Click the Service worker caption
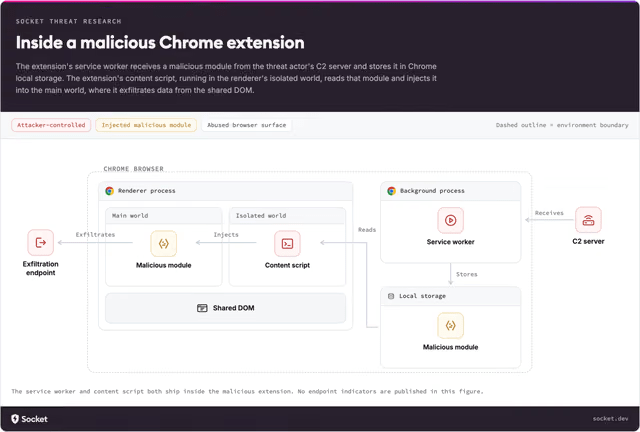 (451, 242)
